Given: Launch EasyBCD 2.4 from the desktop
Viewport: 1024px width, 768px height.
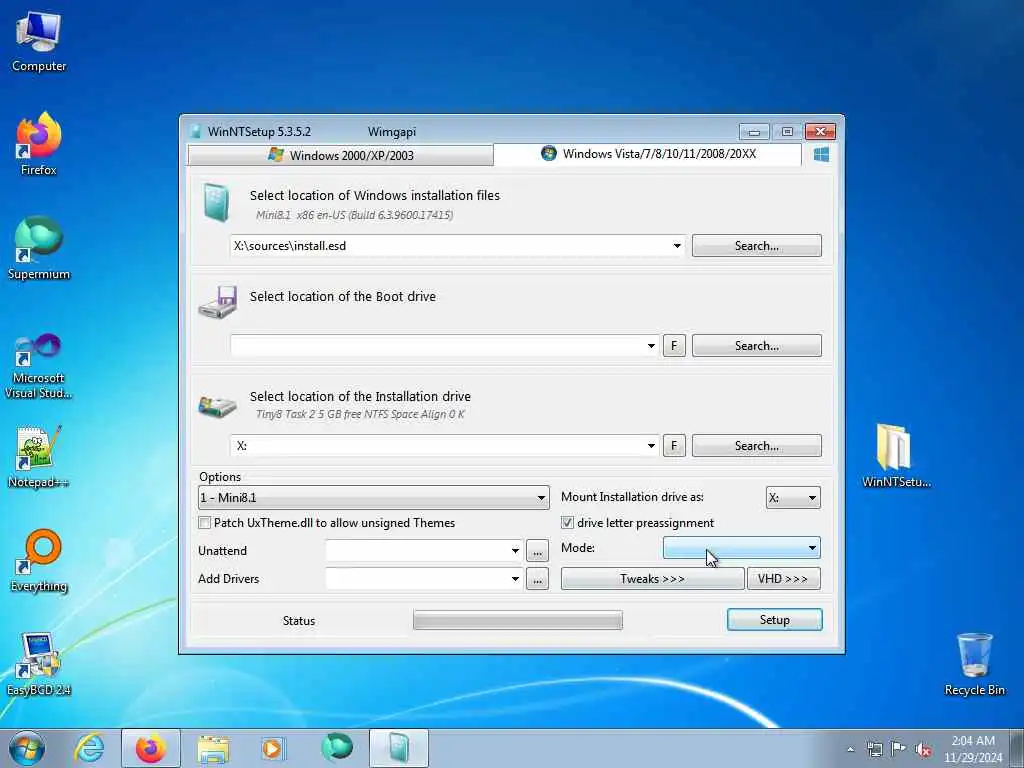Looking at the screenshot, I should [x=39, y=664].
